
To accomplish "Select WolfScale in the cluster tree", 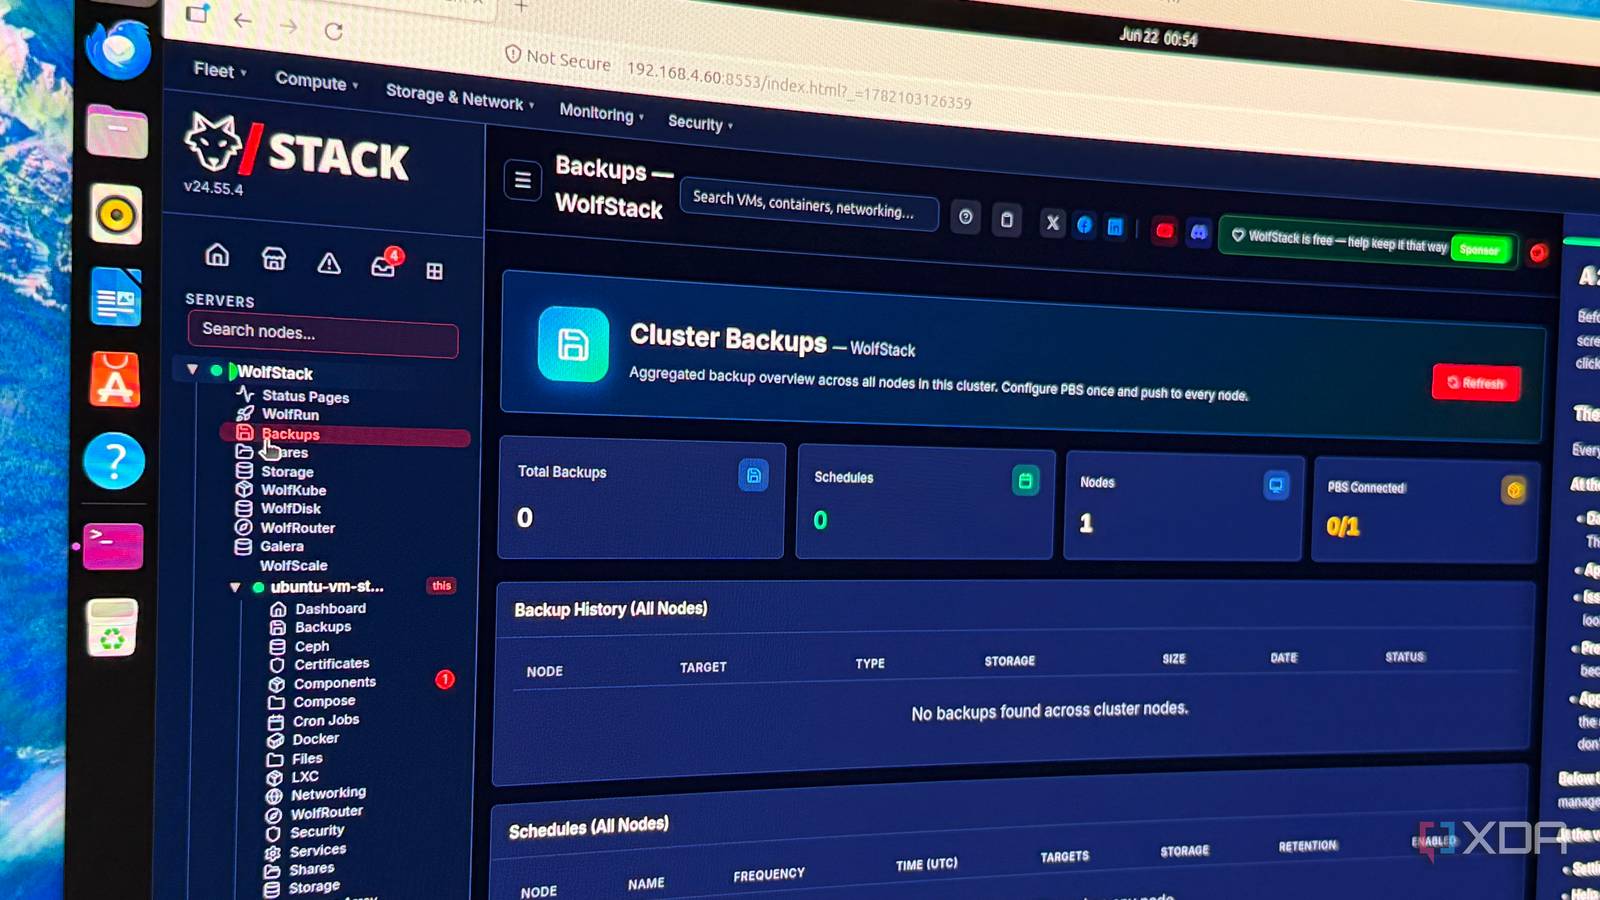I will tap(293, 565).
